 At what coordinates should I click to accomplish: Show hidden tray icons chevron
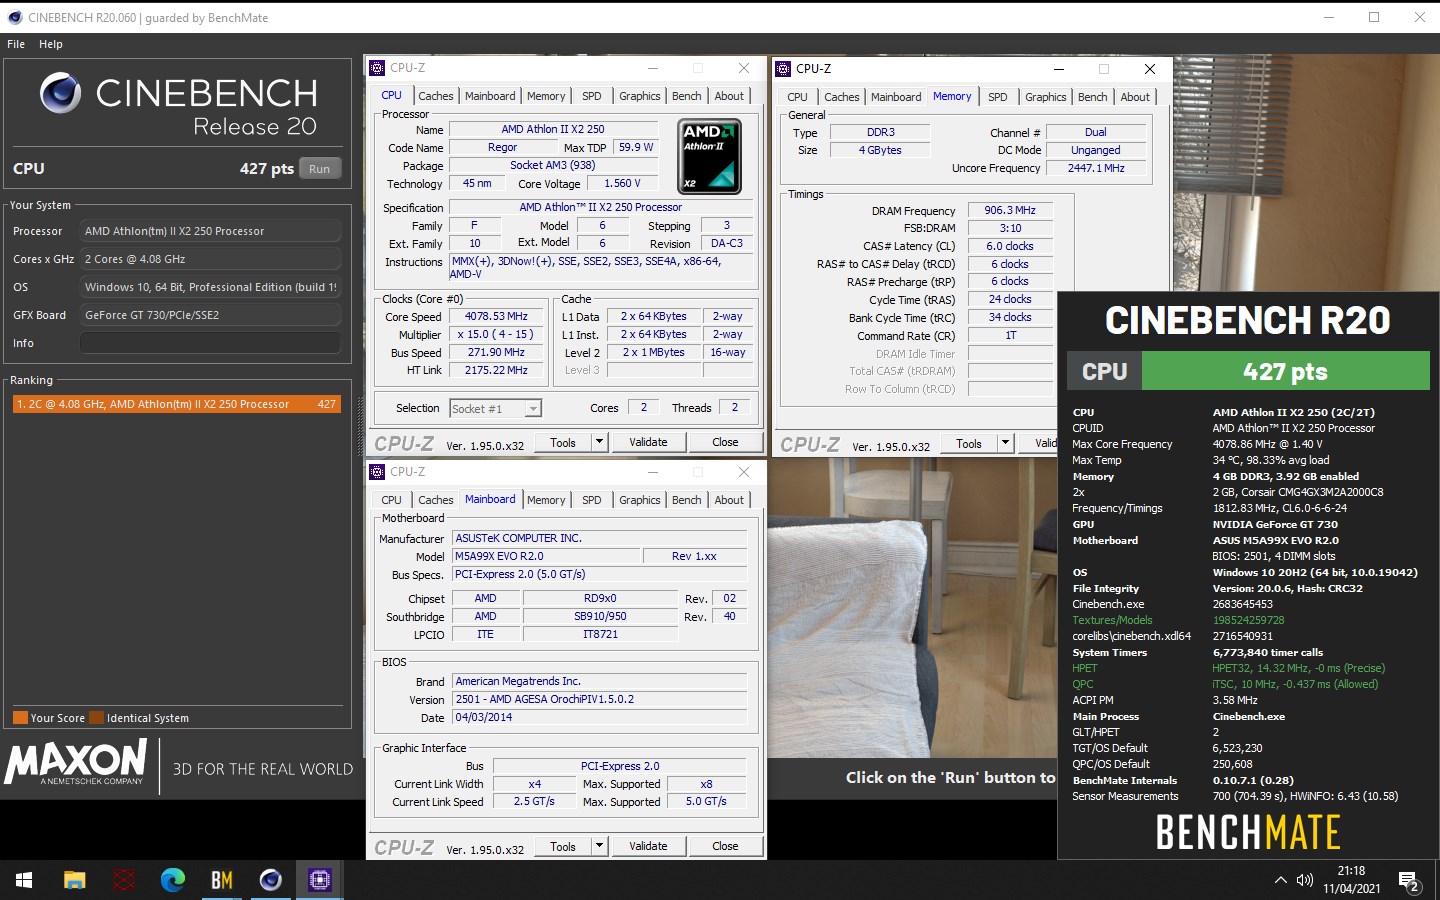pyautogui.click(x=1280, y=880)
